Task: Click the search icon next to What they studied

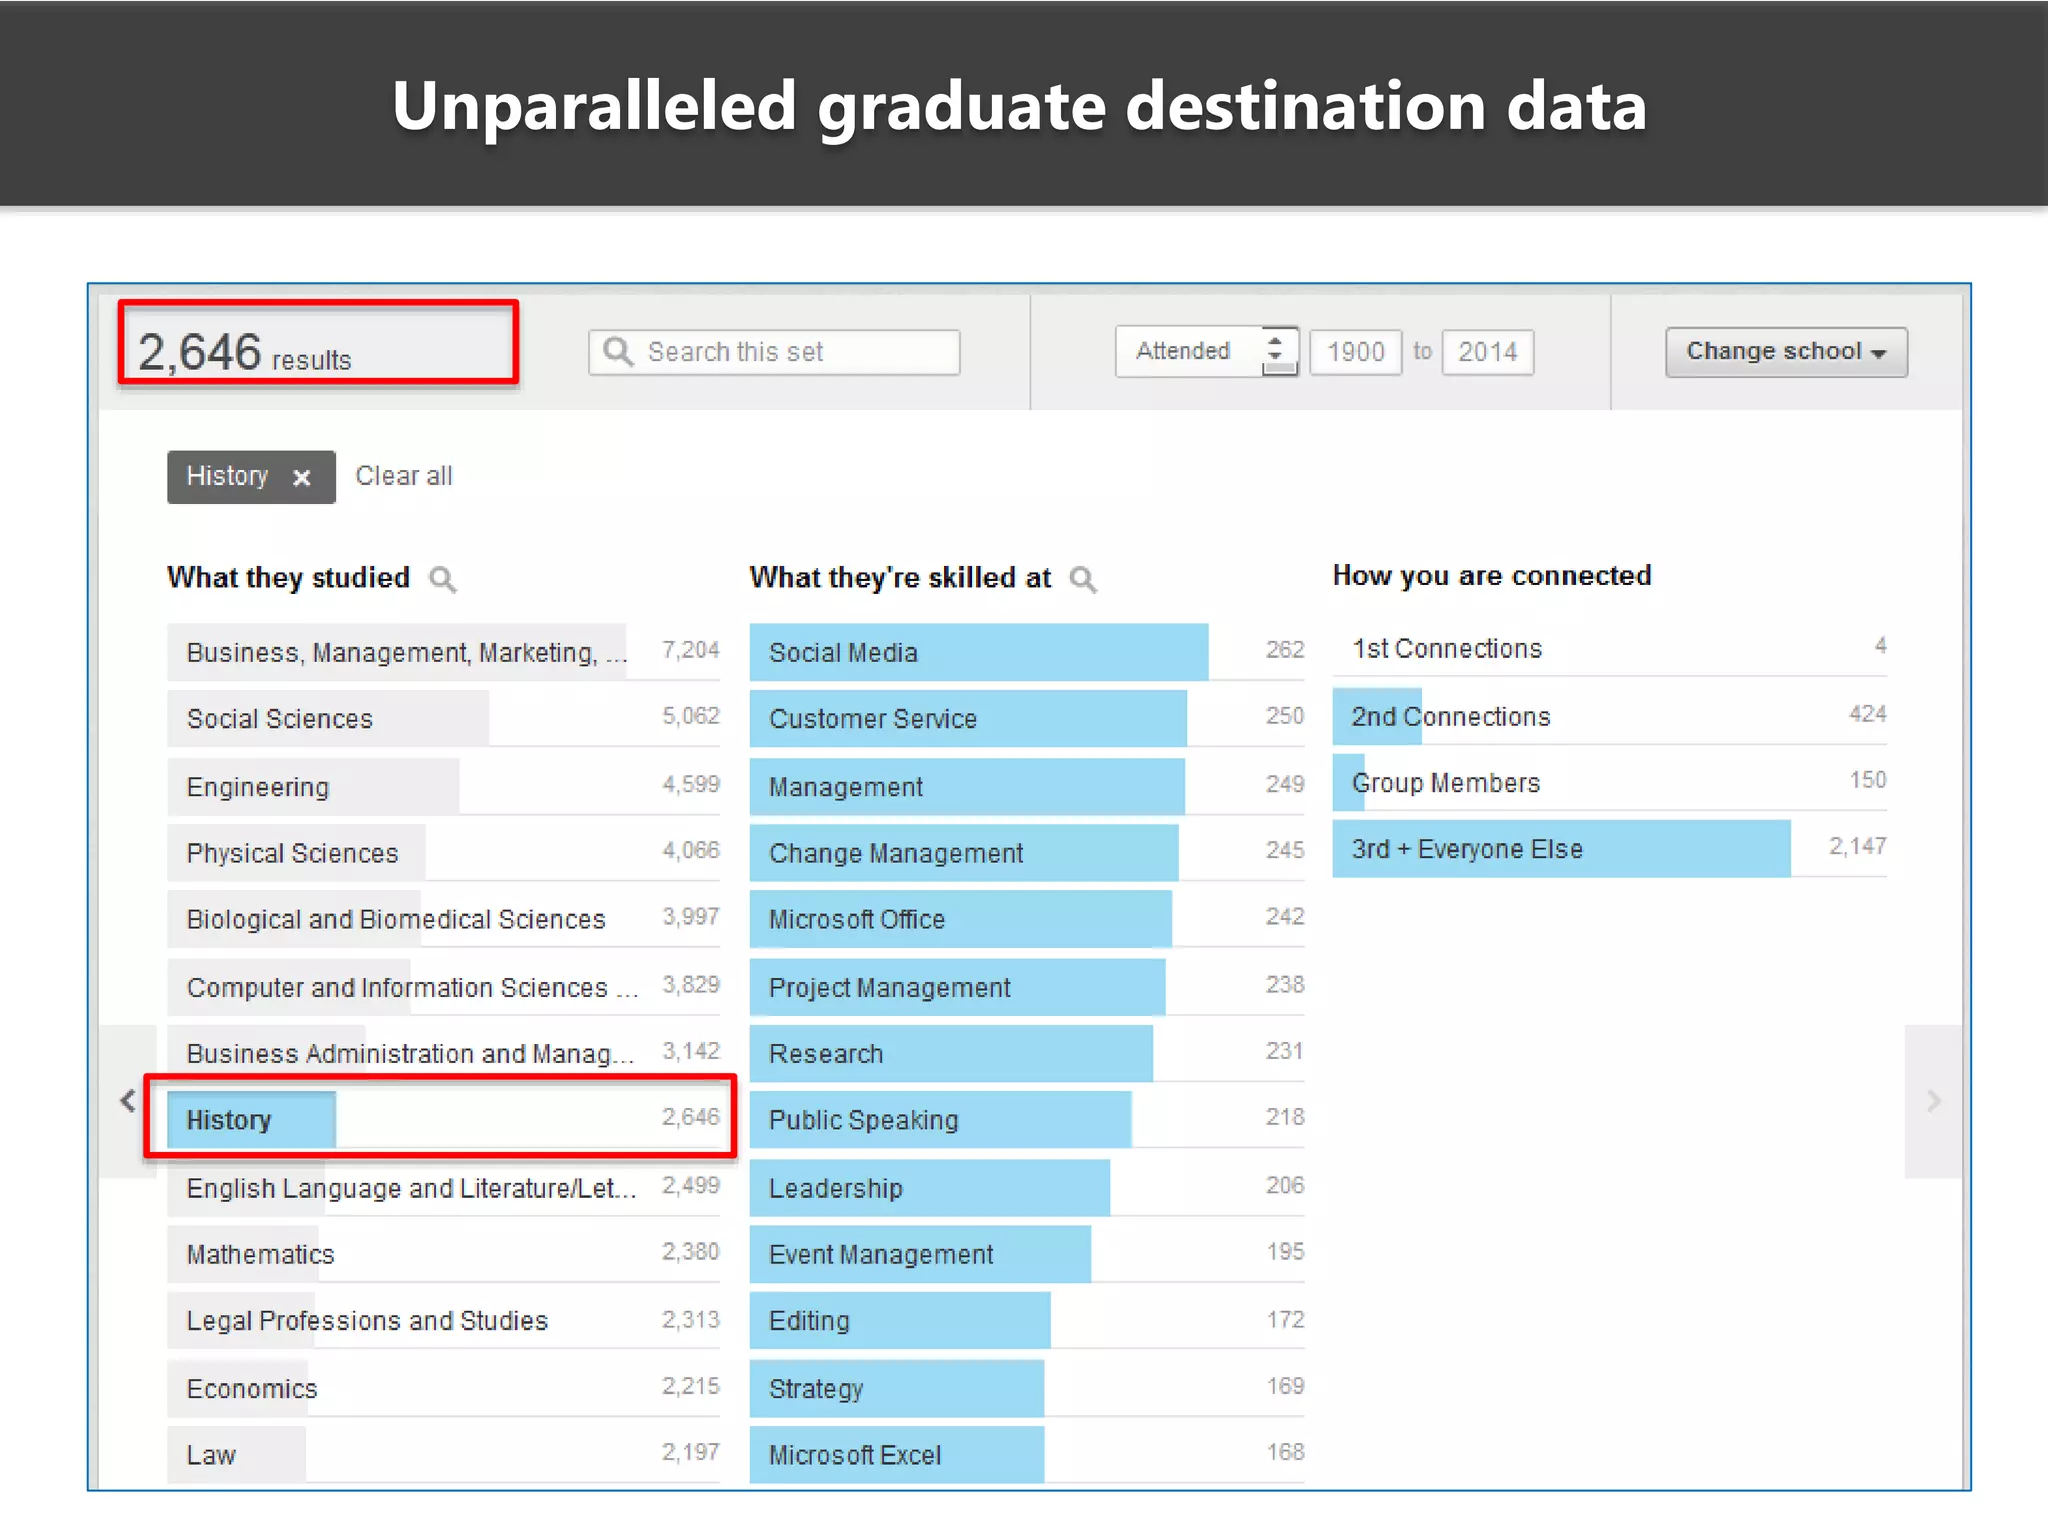Action: tap(442, 579)
